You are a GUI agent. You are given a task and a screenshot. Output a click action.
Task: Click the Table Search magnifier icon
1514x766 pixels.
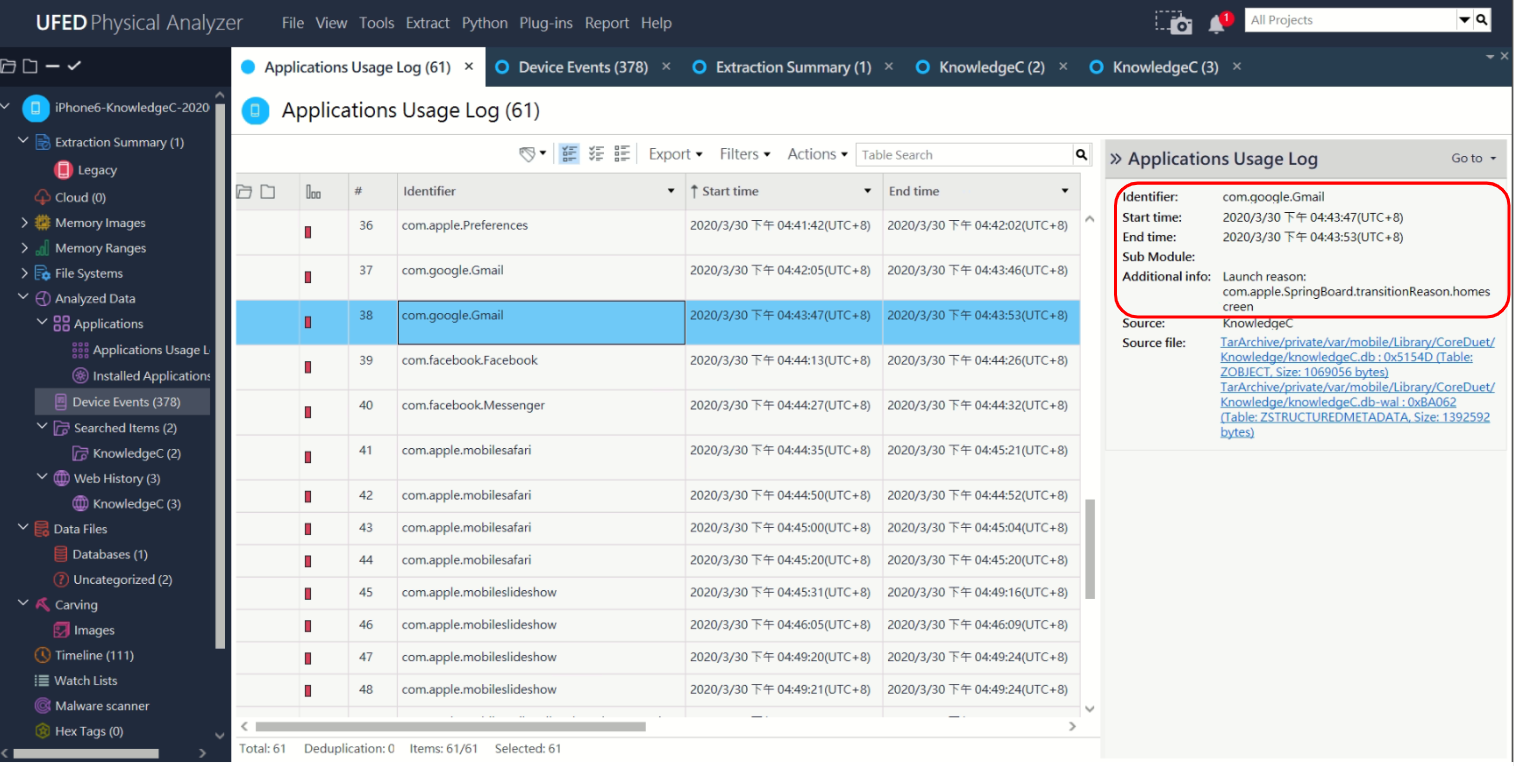[x=1081, y=155]
